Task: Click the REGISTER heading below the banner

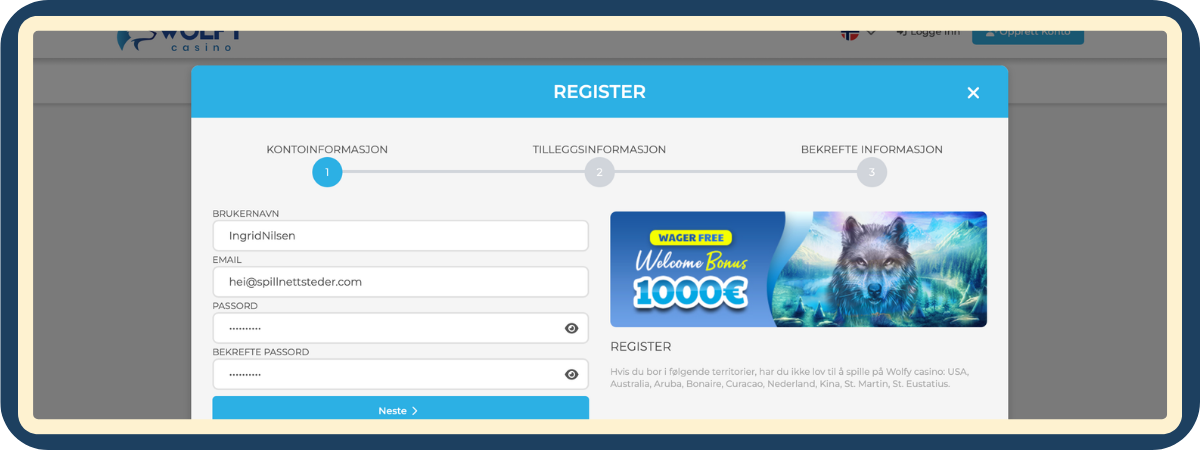Action: [640, 347]
